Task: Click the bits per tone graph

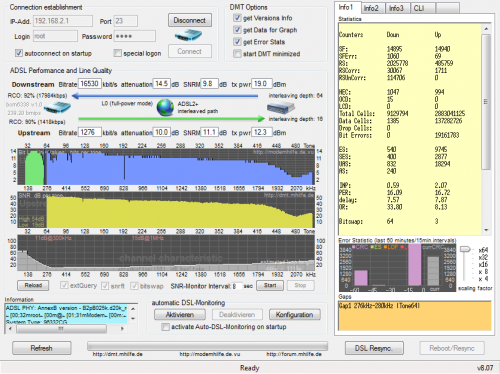Action: pyautogui.click(x=166, y=167)
